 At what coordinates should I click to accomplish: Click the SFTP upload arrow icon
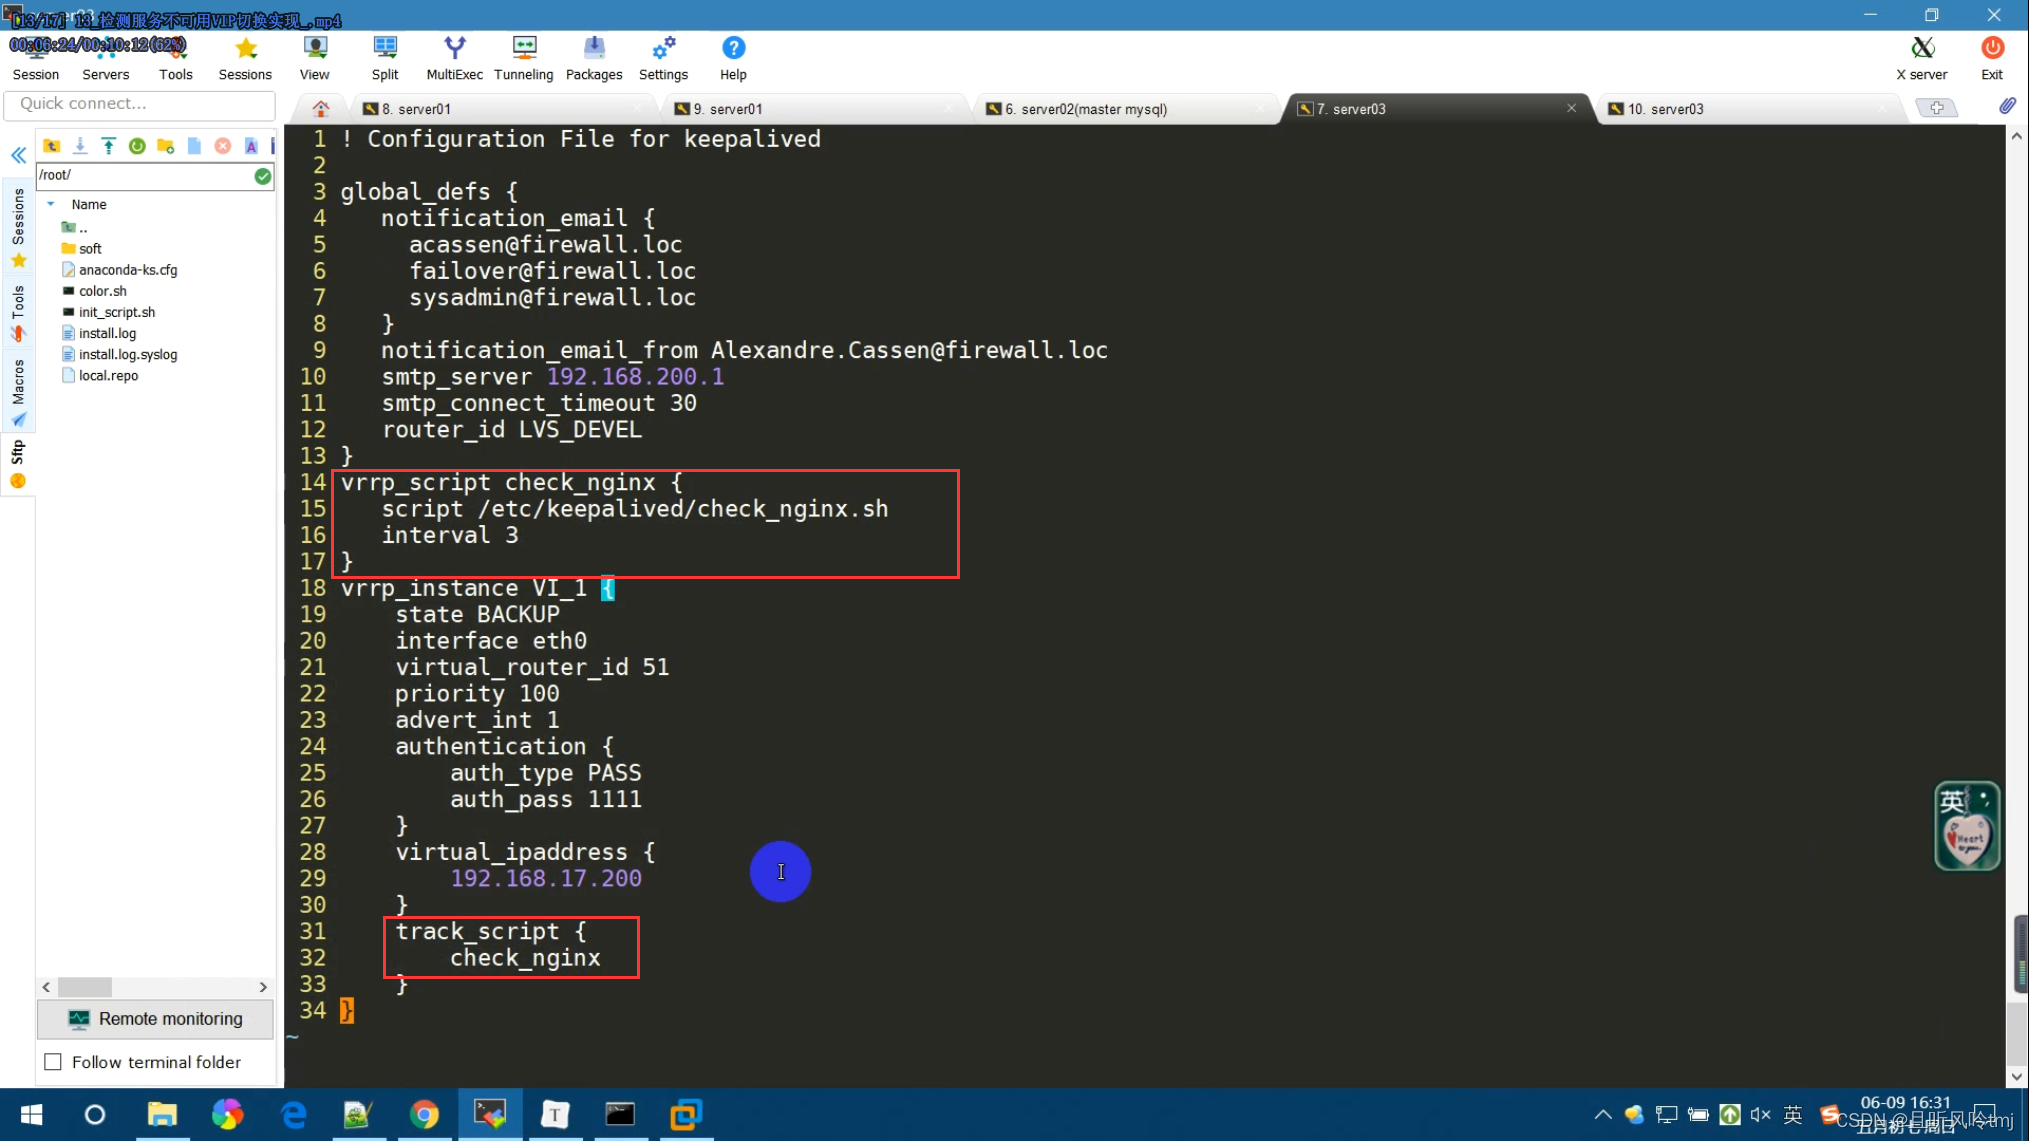[108, 146]
